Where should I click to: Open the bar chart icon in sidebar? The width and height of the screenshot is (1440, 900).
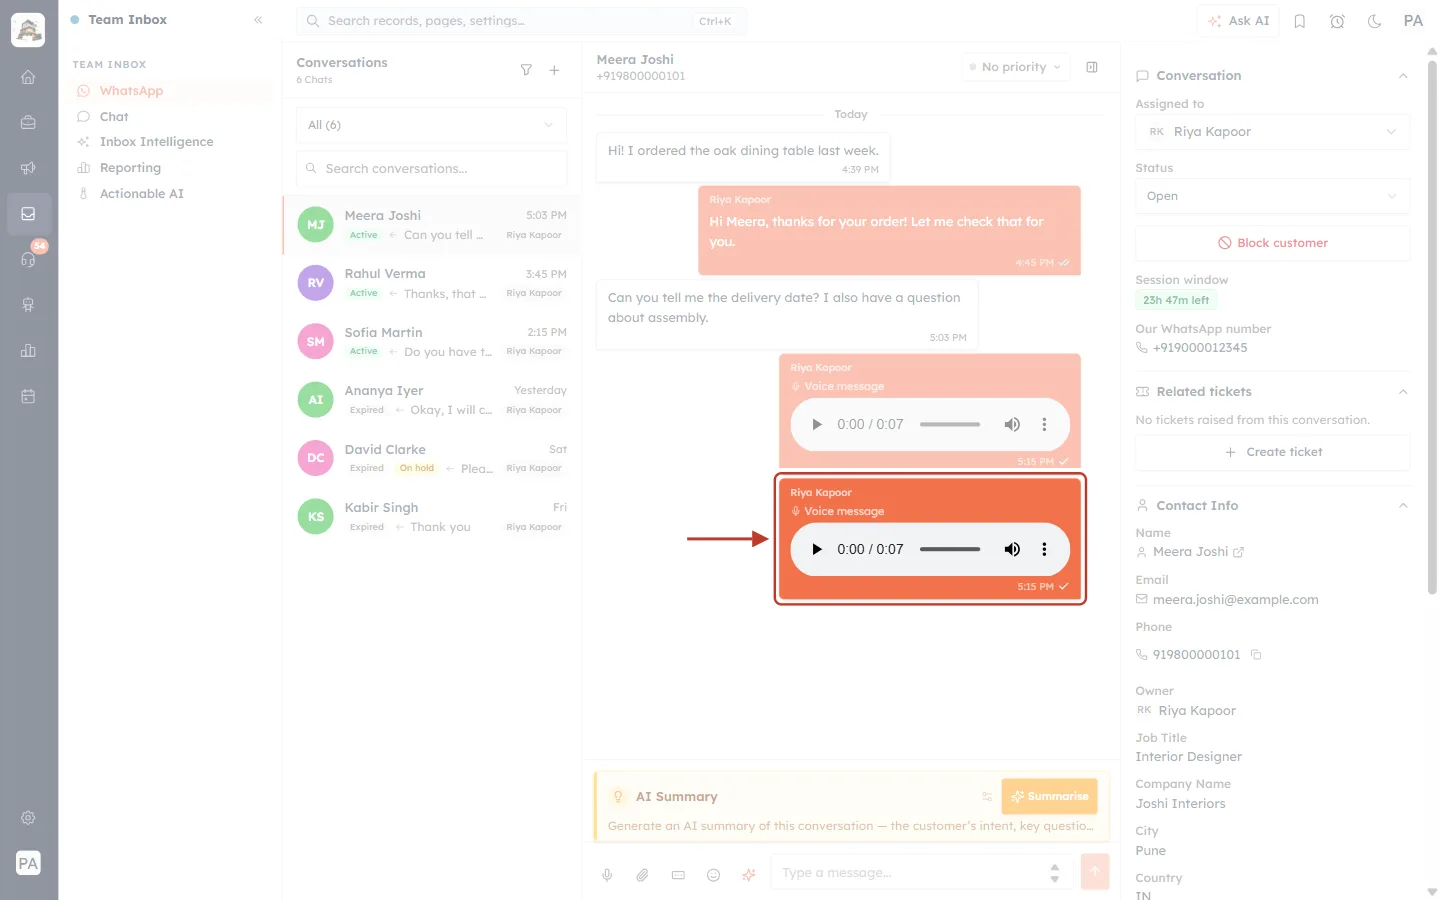(x=28, y=351)
